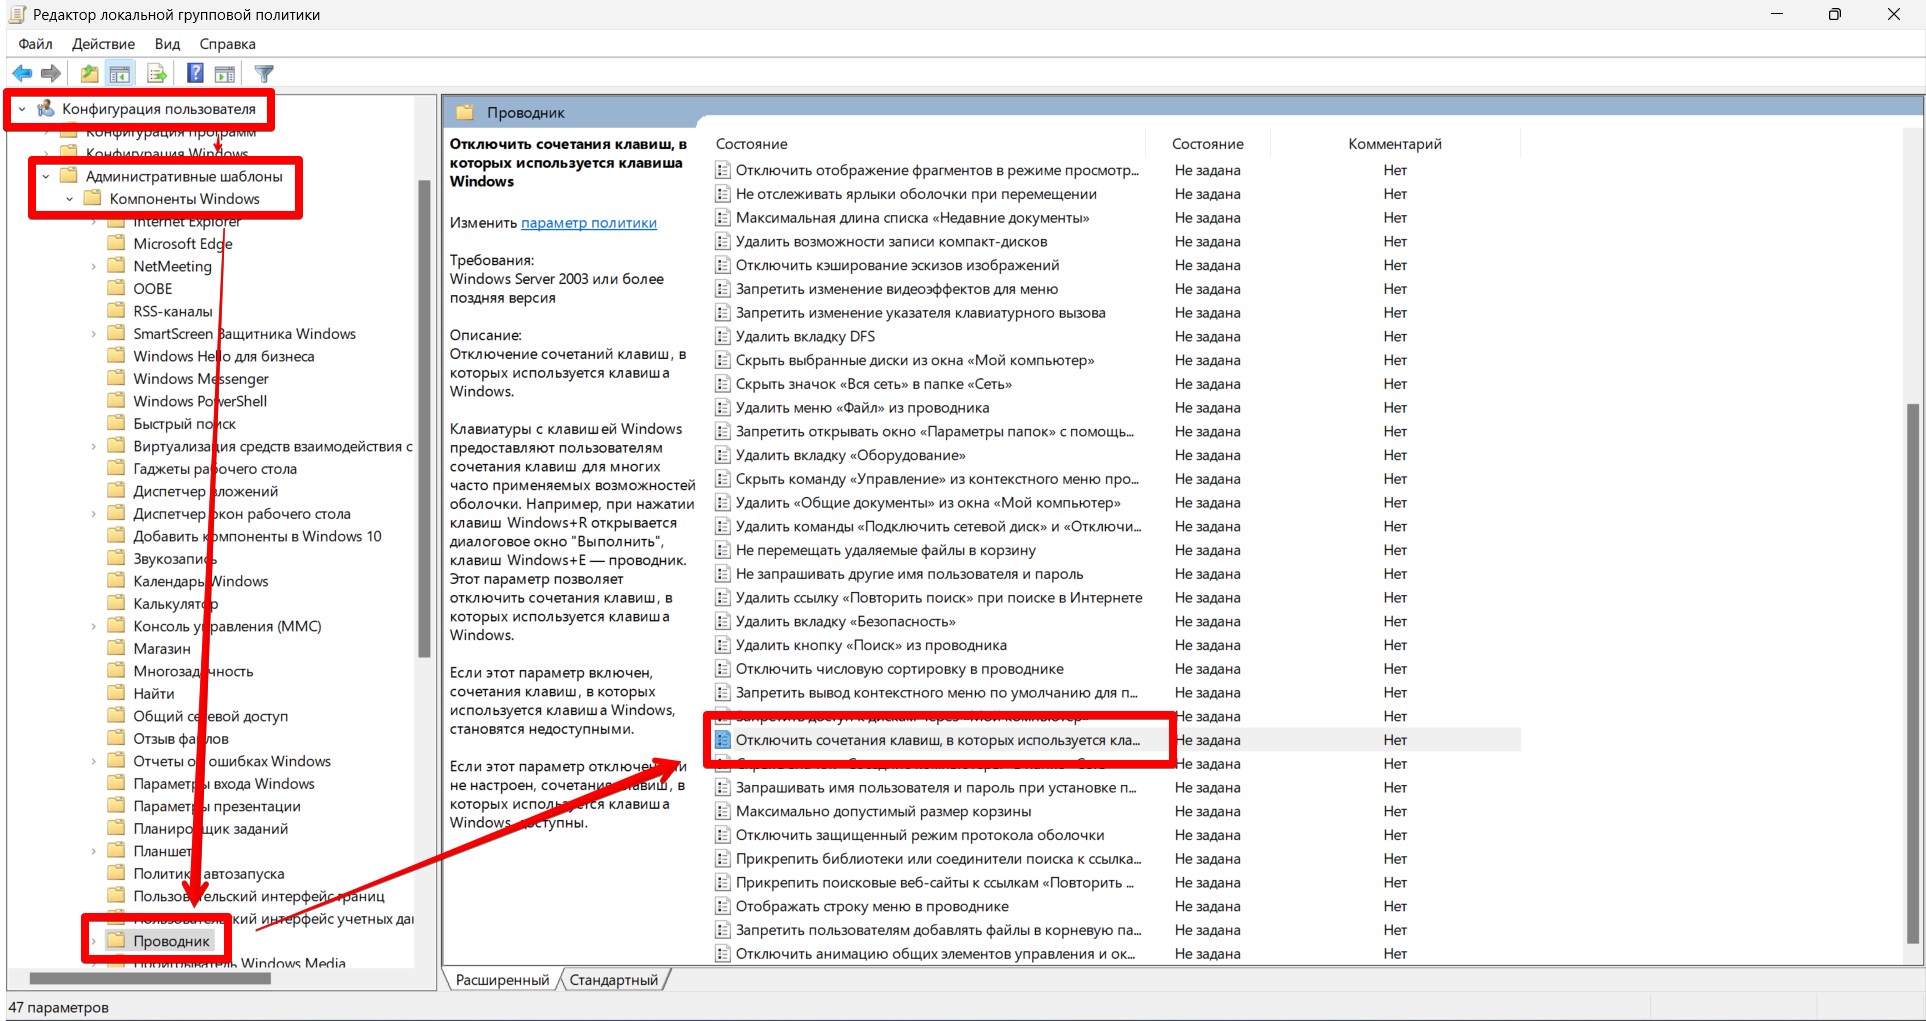1926x1021 pixels.
Task: Click policy icon for «Отключить кэширование эскизов изображений»
Action: pyautogui.click(x=723, y=265)
